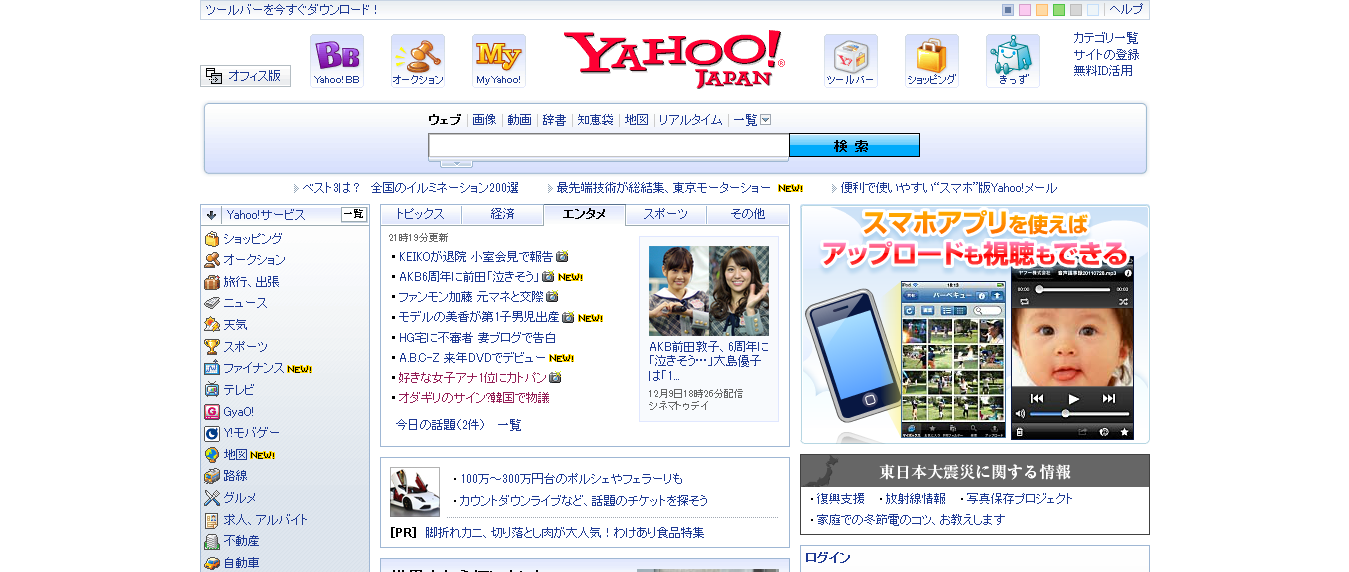
Task: Open the 写真保存プロジェクト link
Action: [x=1019, y=498]
